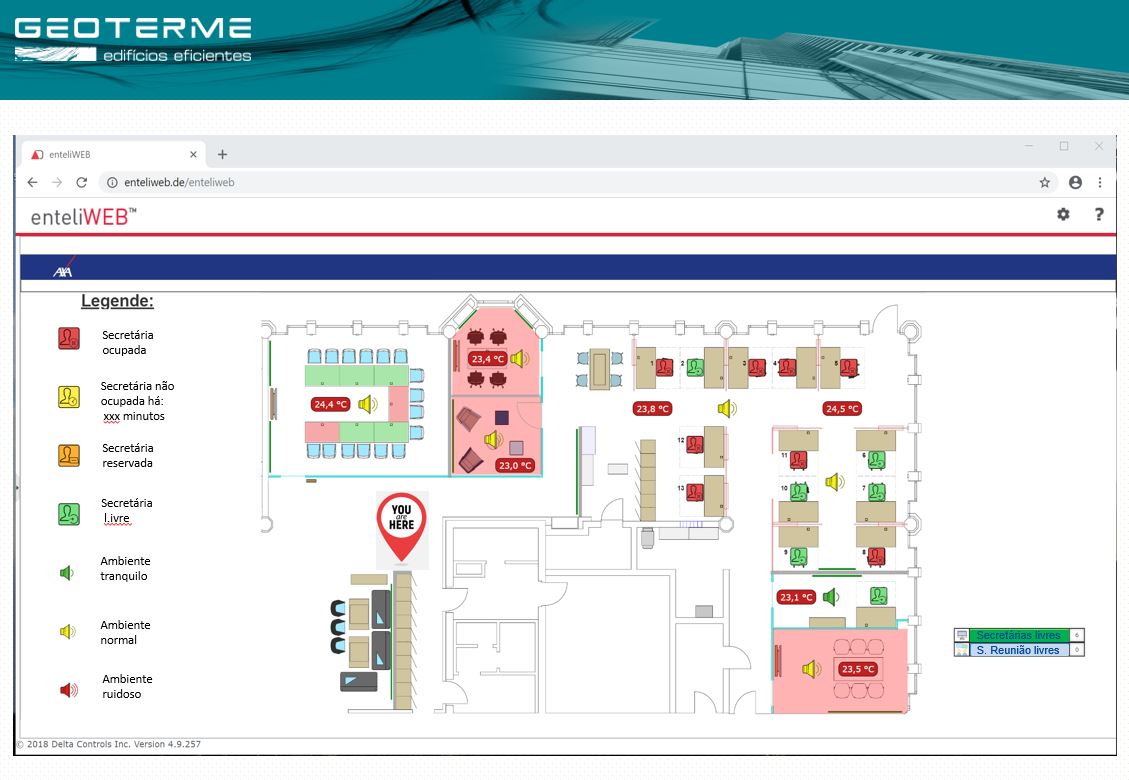This screenshot has height=780, width=1129.
Task: Click the 24,5 °C temperature badge
Action: pyautogui.click(x=842, y=408)
